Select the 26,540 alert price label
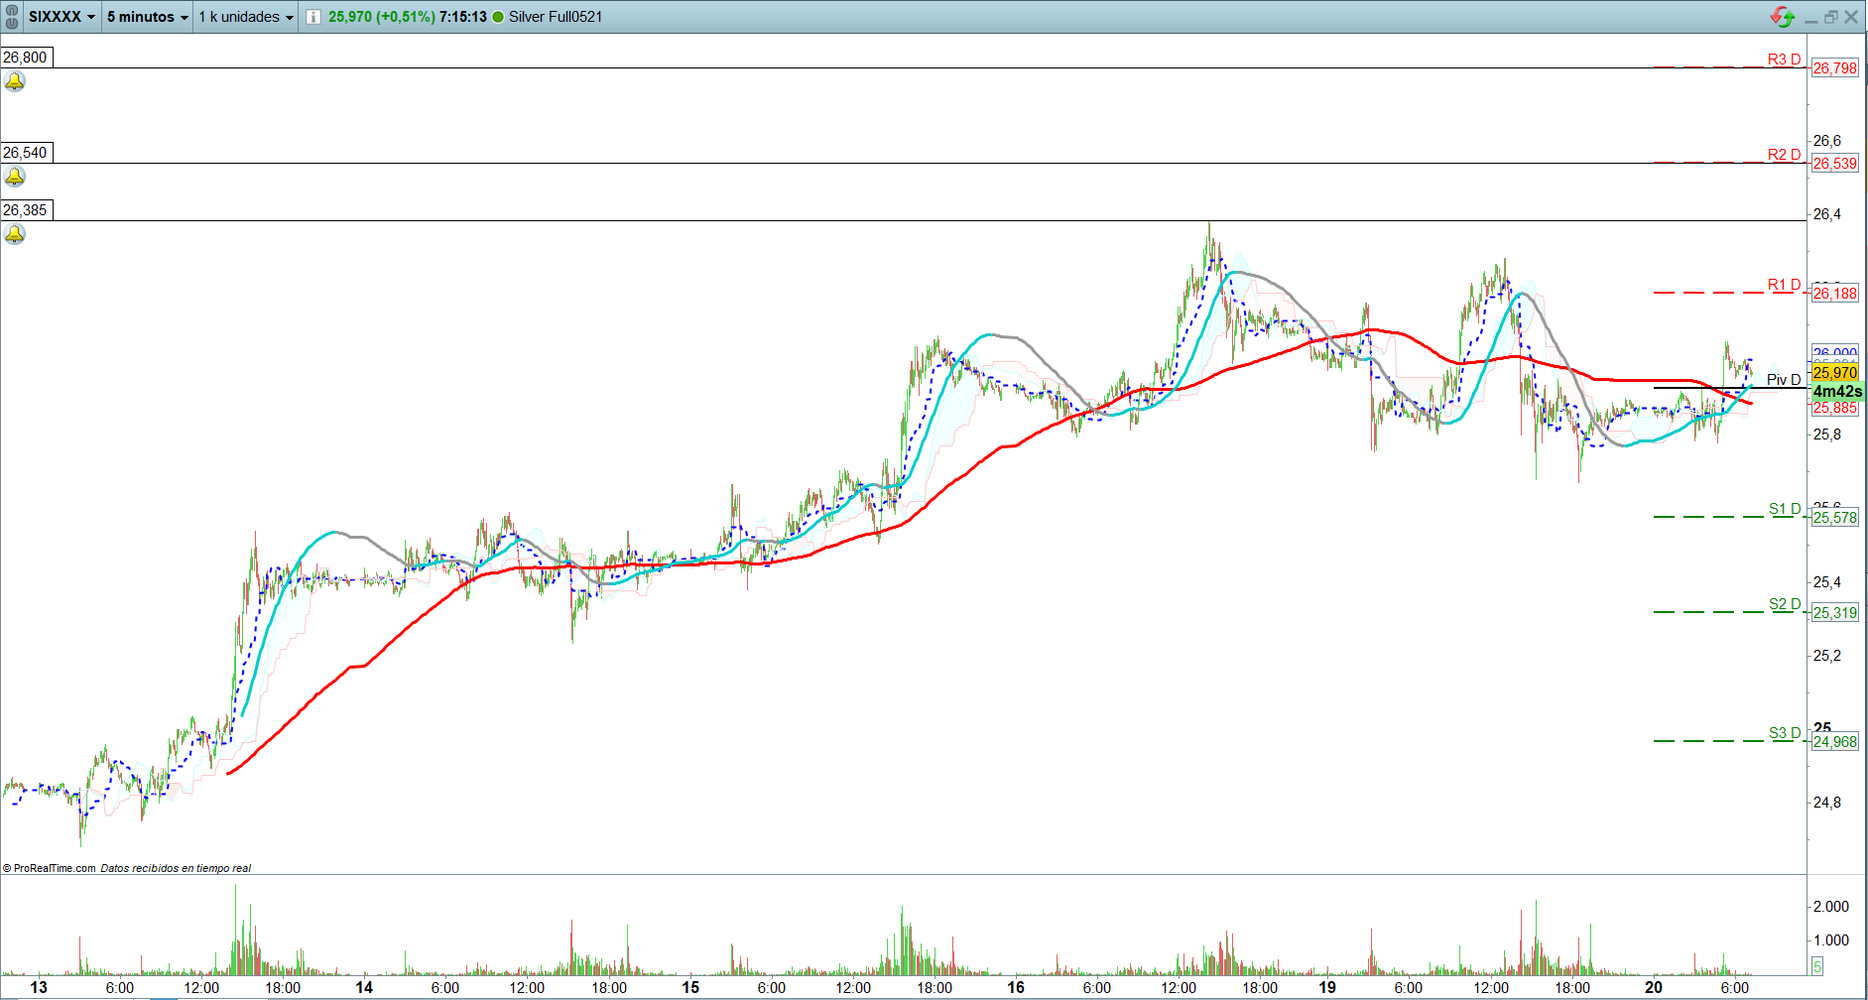 26,152
